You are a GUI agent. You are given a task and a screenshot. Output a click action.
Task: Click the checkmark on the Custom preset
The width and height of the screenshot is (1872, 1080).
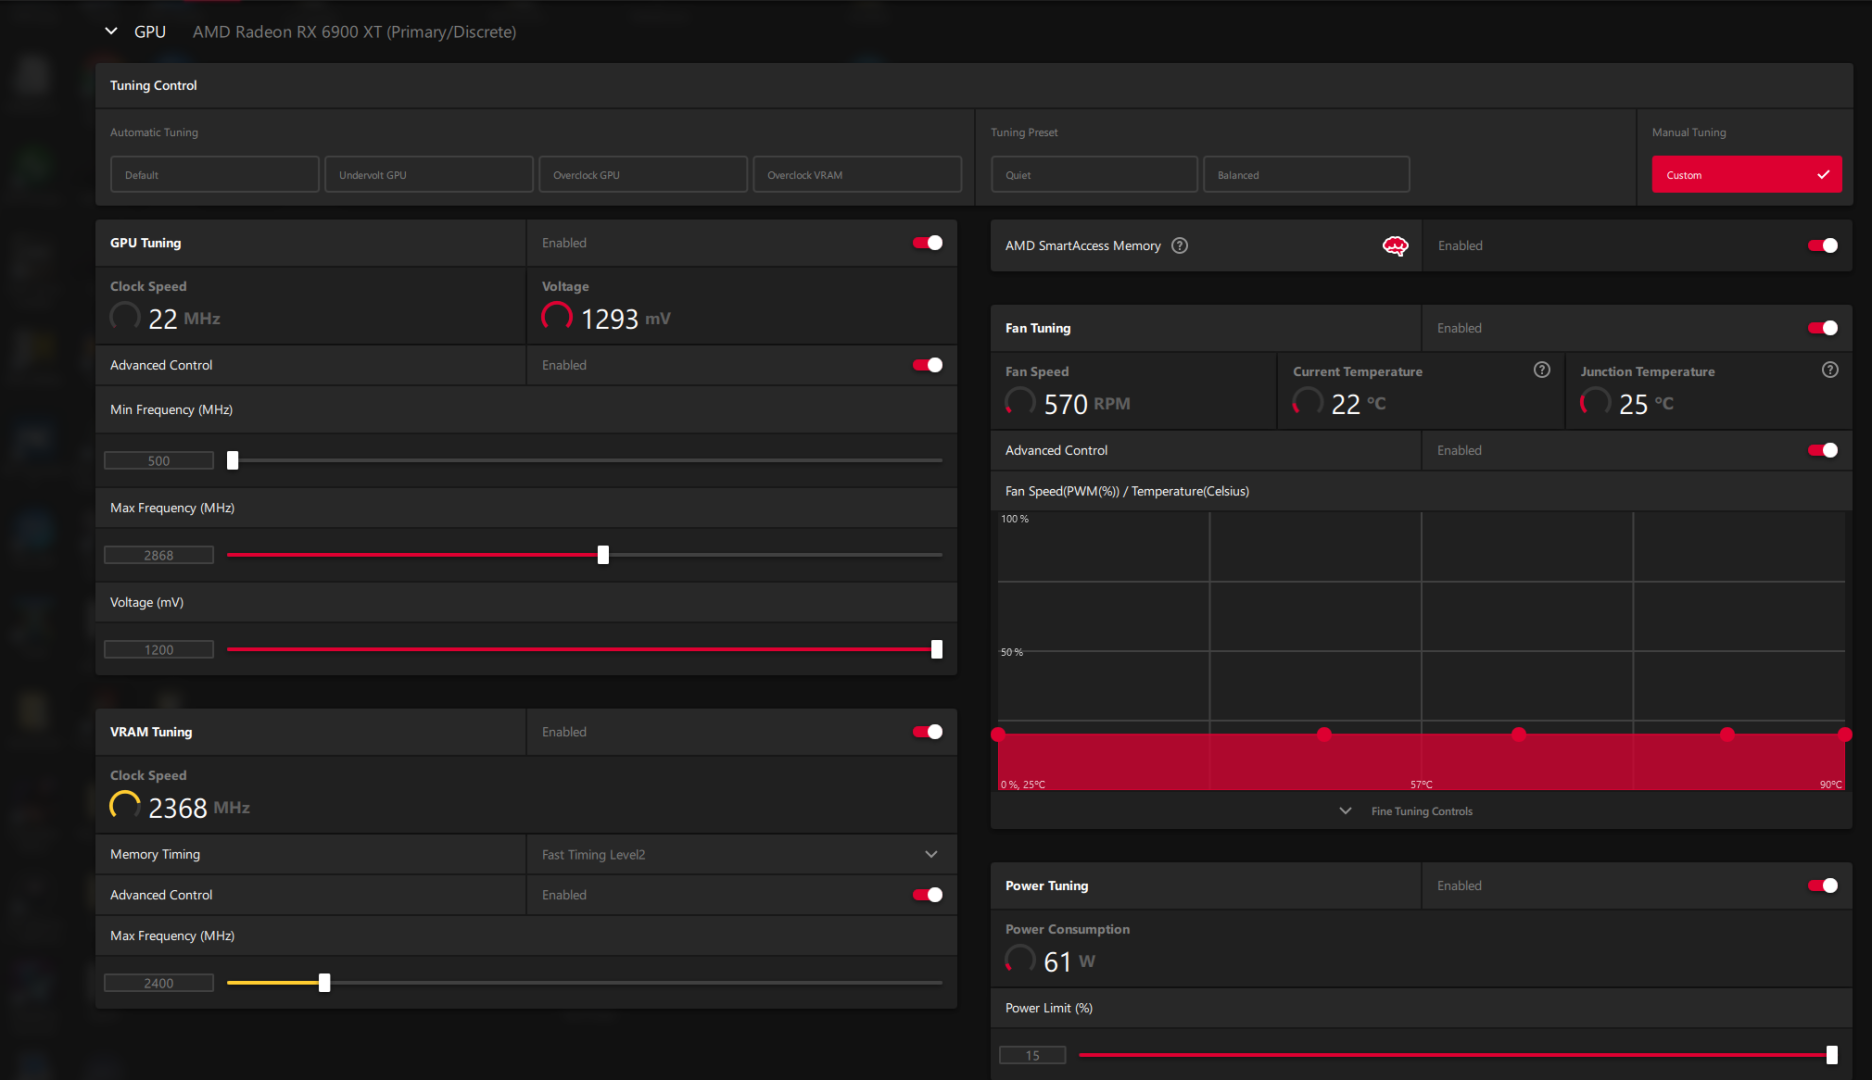[1823, 175]
